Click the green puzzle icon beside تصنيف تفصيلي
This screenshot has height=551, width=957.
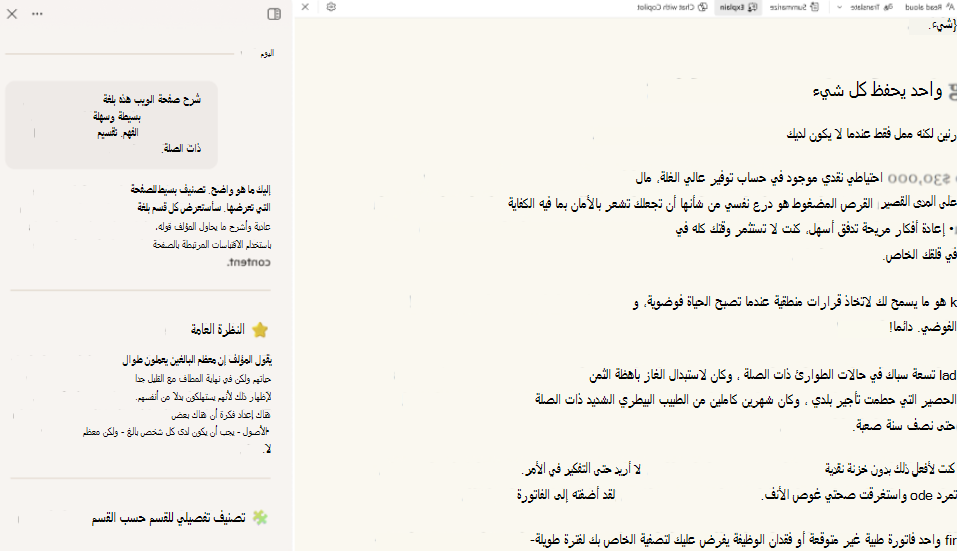261,517
